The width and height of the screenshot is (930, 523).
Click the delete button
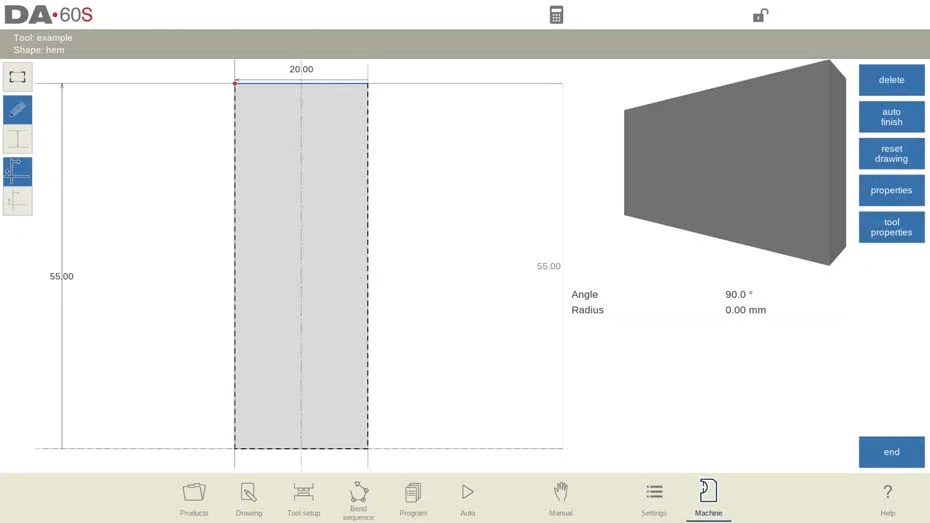(x=891, y=80)
